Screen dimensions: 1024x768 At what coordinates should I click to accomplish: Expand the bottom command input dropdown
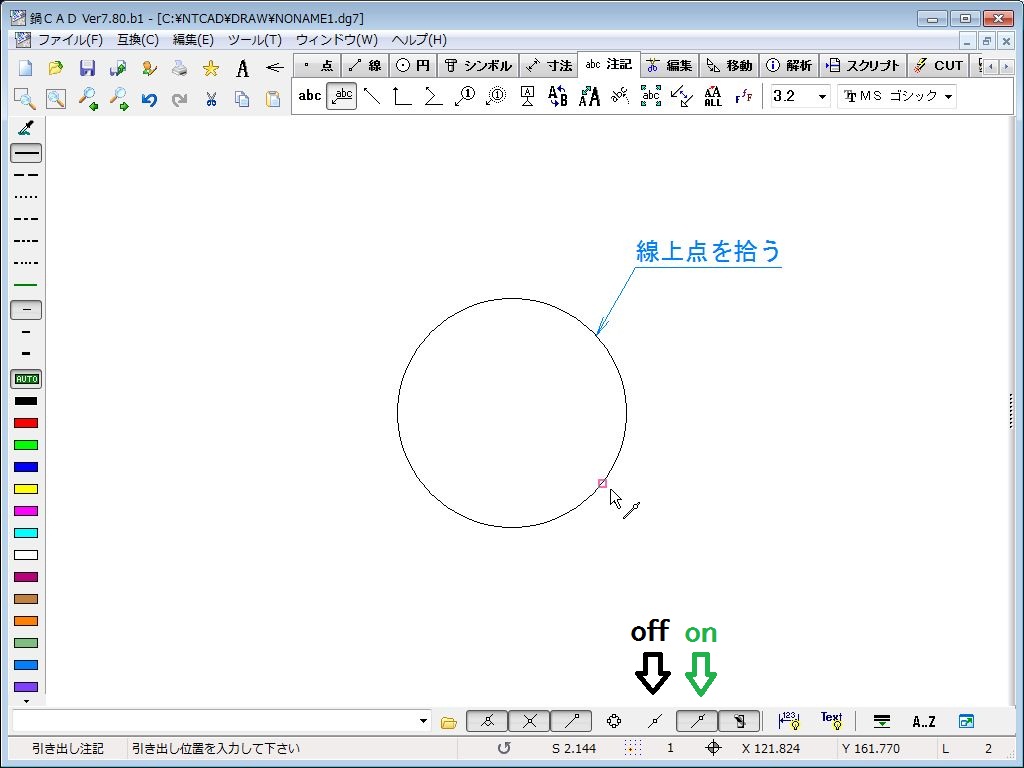(424, 721)
